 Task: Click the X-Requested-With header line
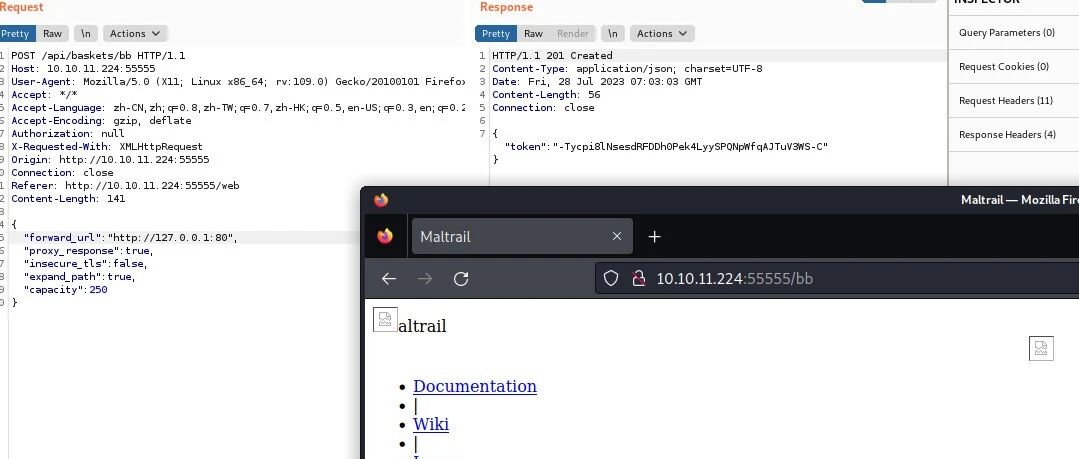(107, 147)
